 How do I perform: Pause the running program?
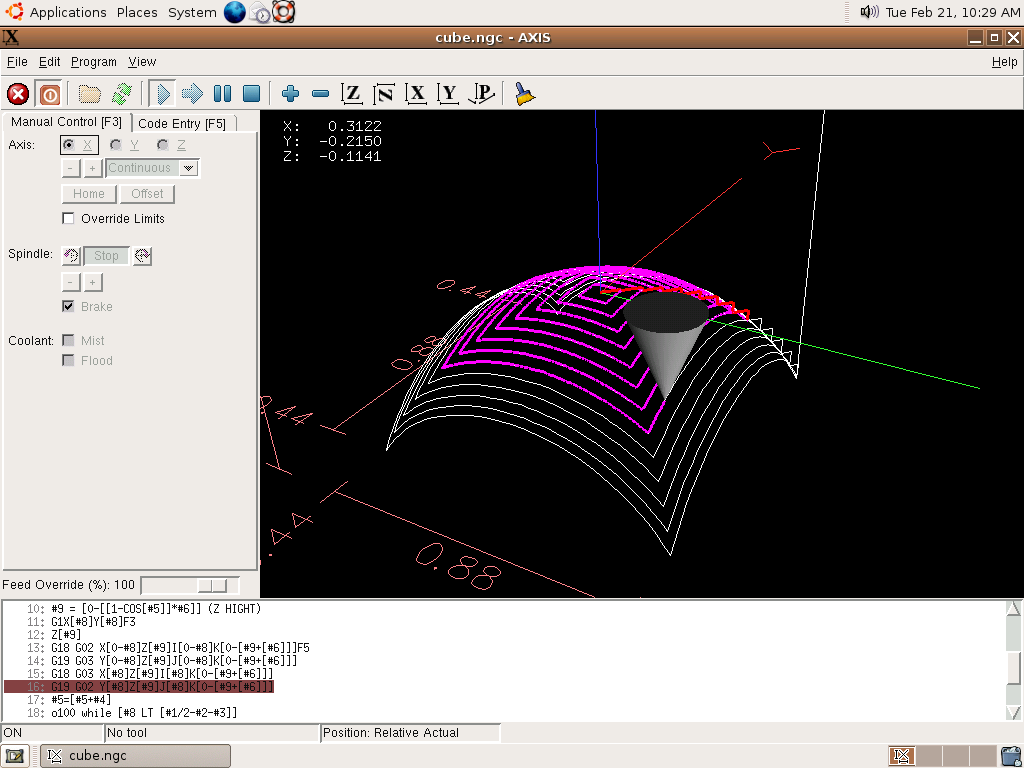pos(222,94)
